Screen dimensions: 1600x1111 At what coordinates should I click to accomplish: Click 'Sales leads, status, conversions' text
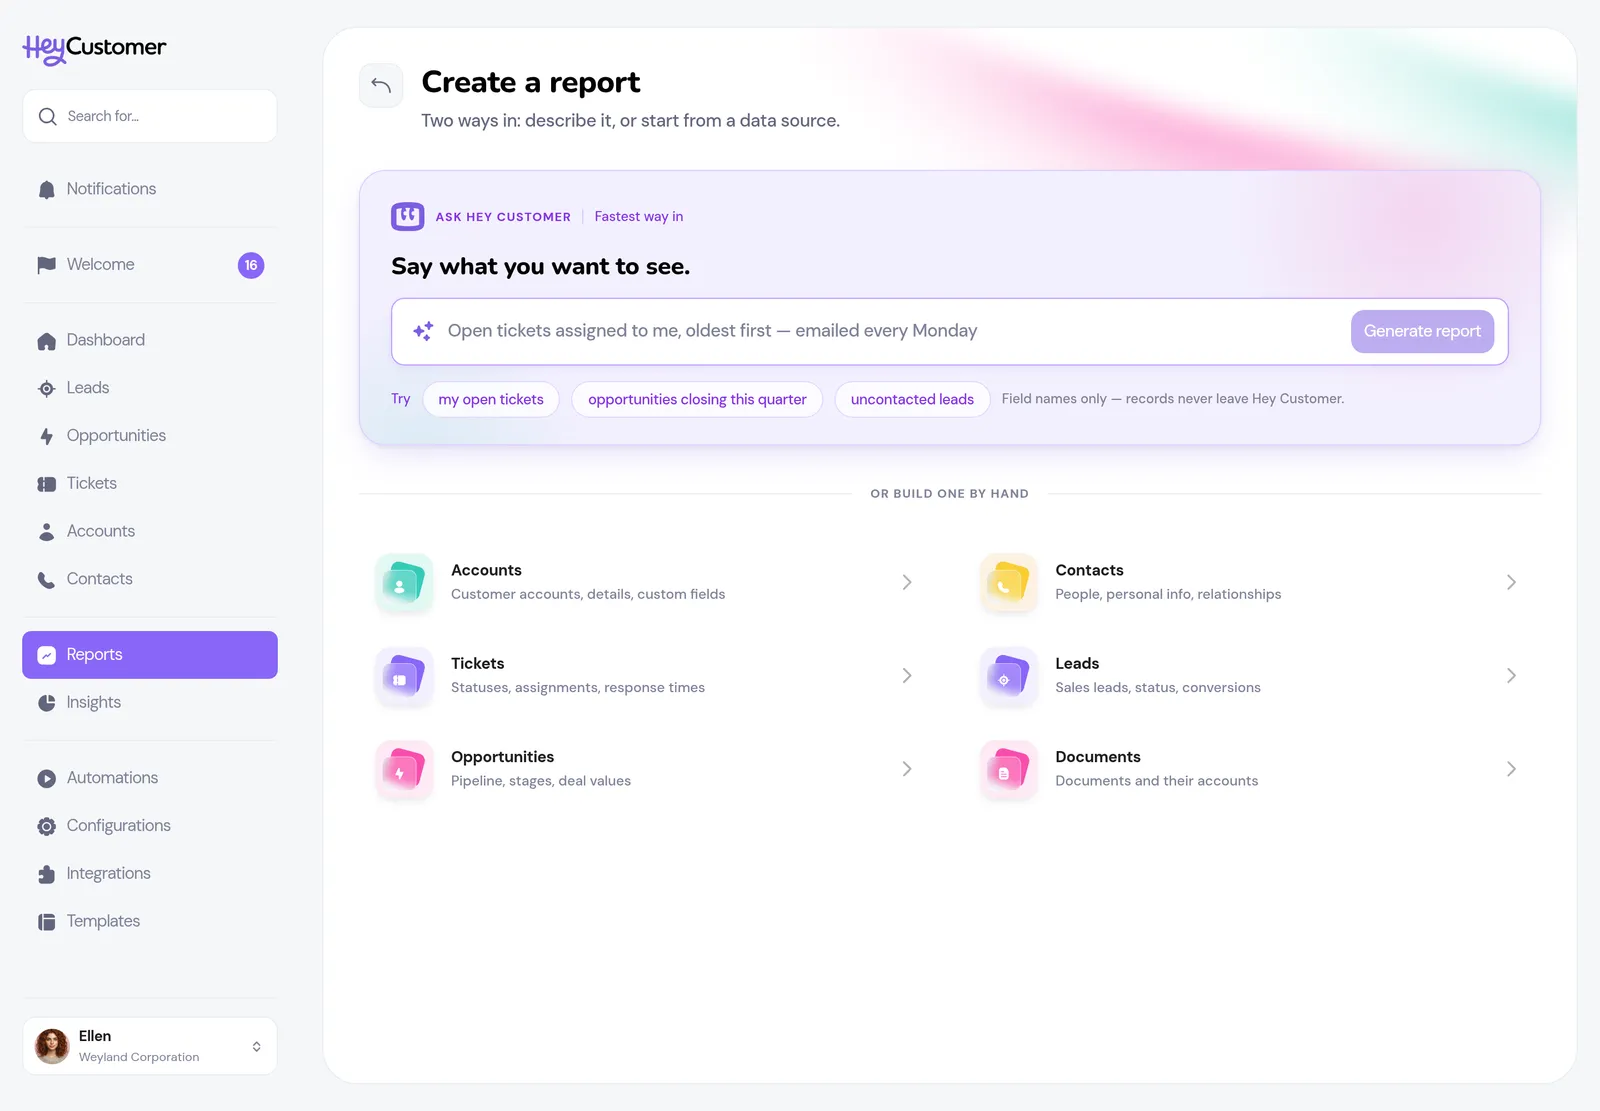tap(1158, 688)
